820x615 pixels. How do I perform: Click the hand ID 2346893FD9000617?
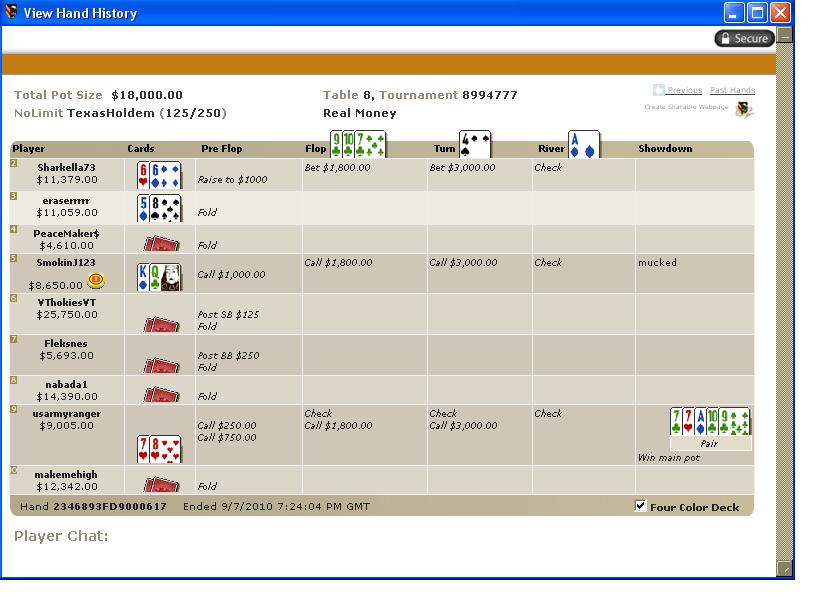click(110, 506)
